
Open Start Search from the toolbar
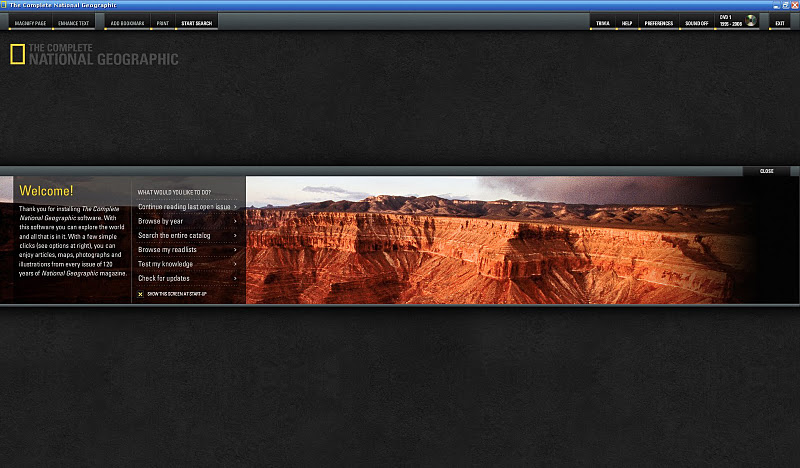click(x=196, y=22)
